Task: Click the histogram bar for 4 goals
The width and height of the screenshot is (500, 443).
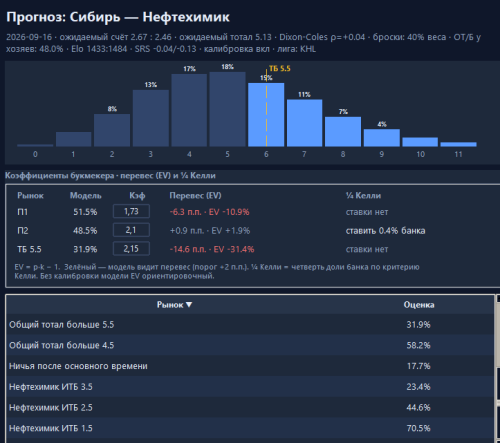Action: pyautogui.click(x=189, y=110)
